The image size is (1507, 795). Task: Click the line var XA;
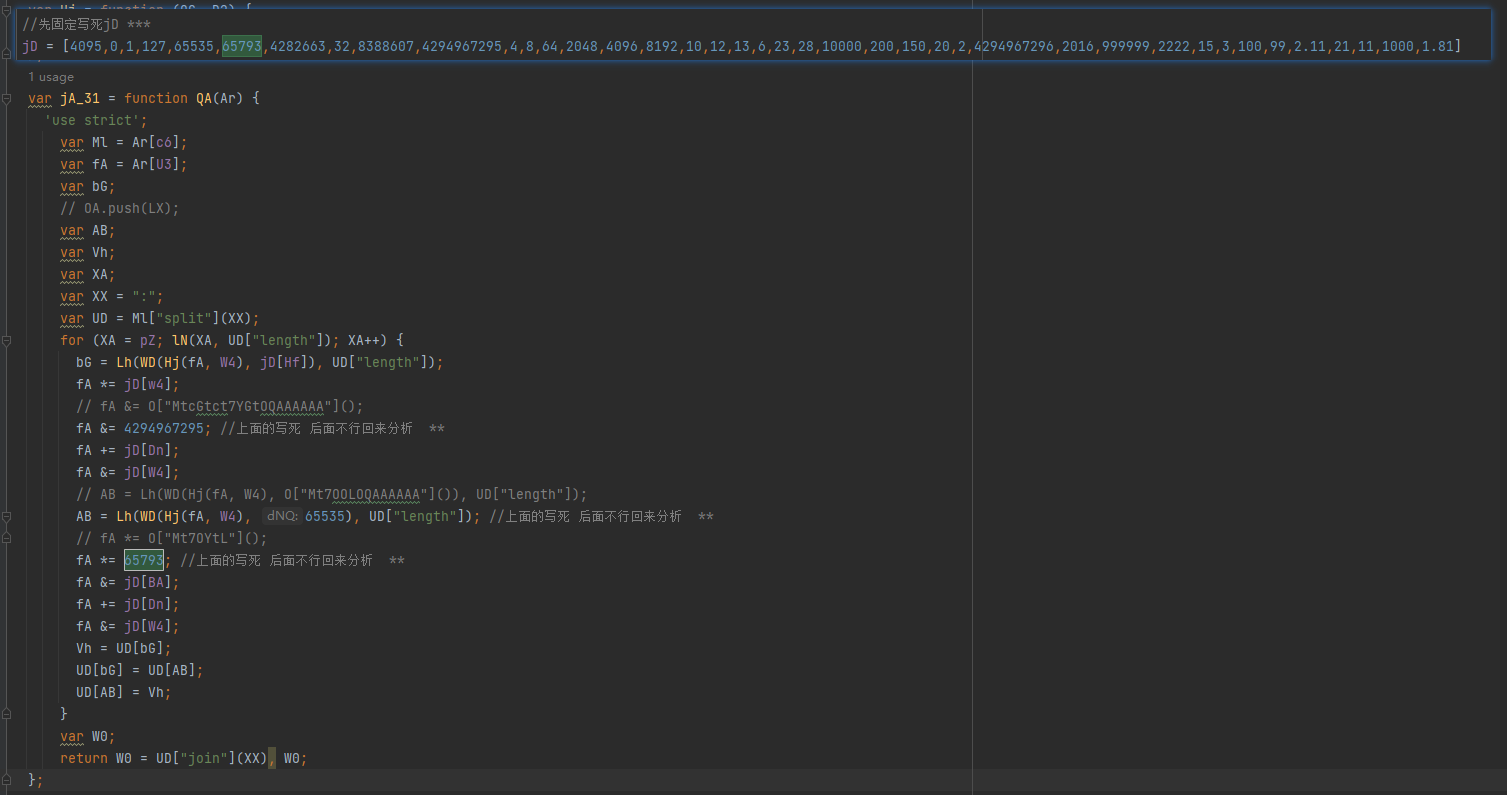88,274
